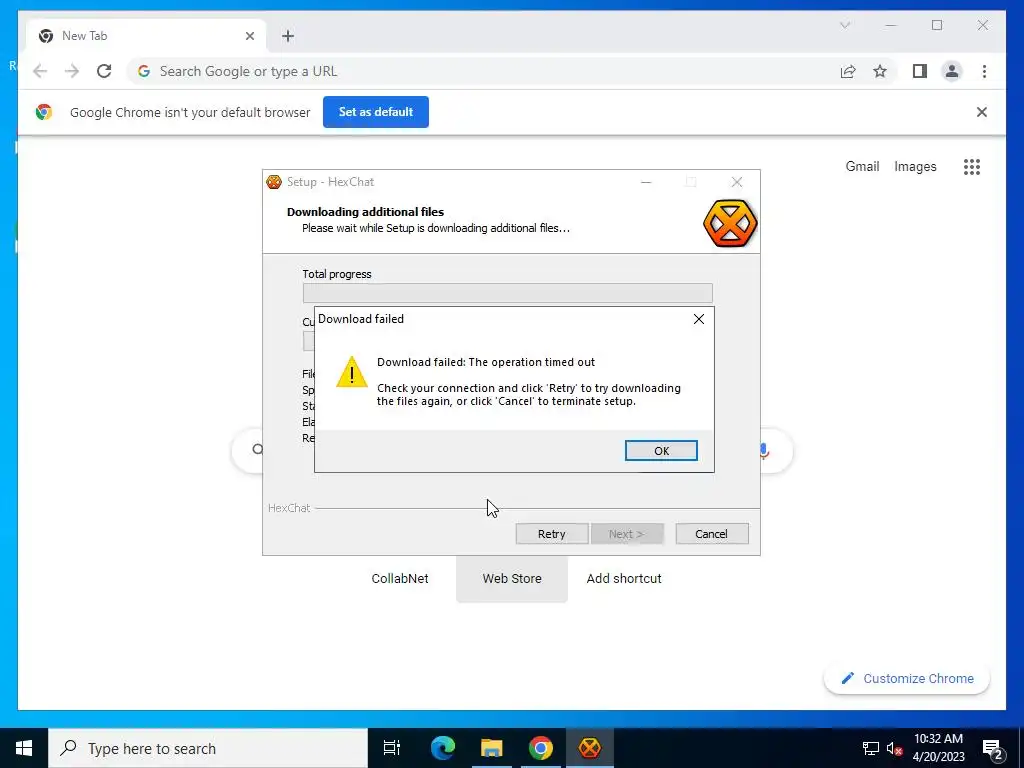Open Task View from the taskbar
The width and height of the screenshot is (1024, 768).
[x=391, y=748]
